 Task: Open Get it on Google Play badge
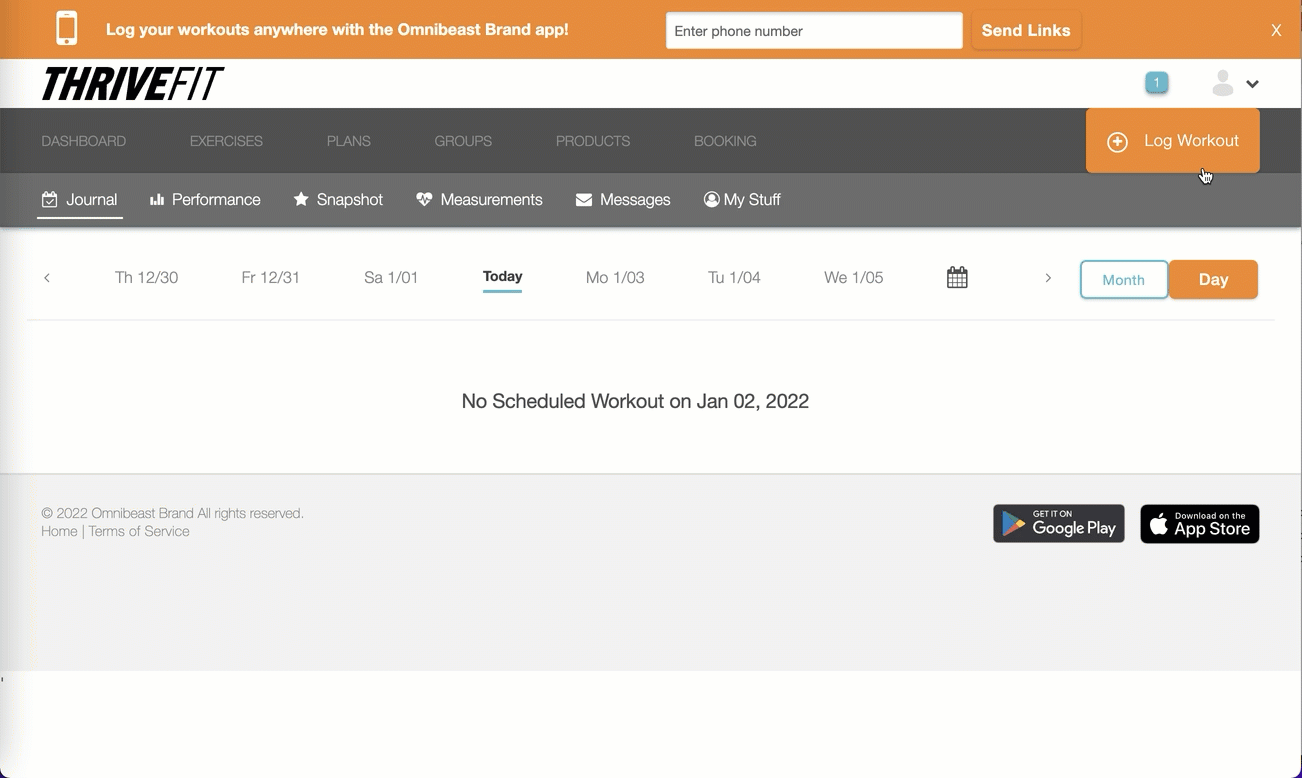click(1058, 524)
